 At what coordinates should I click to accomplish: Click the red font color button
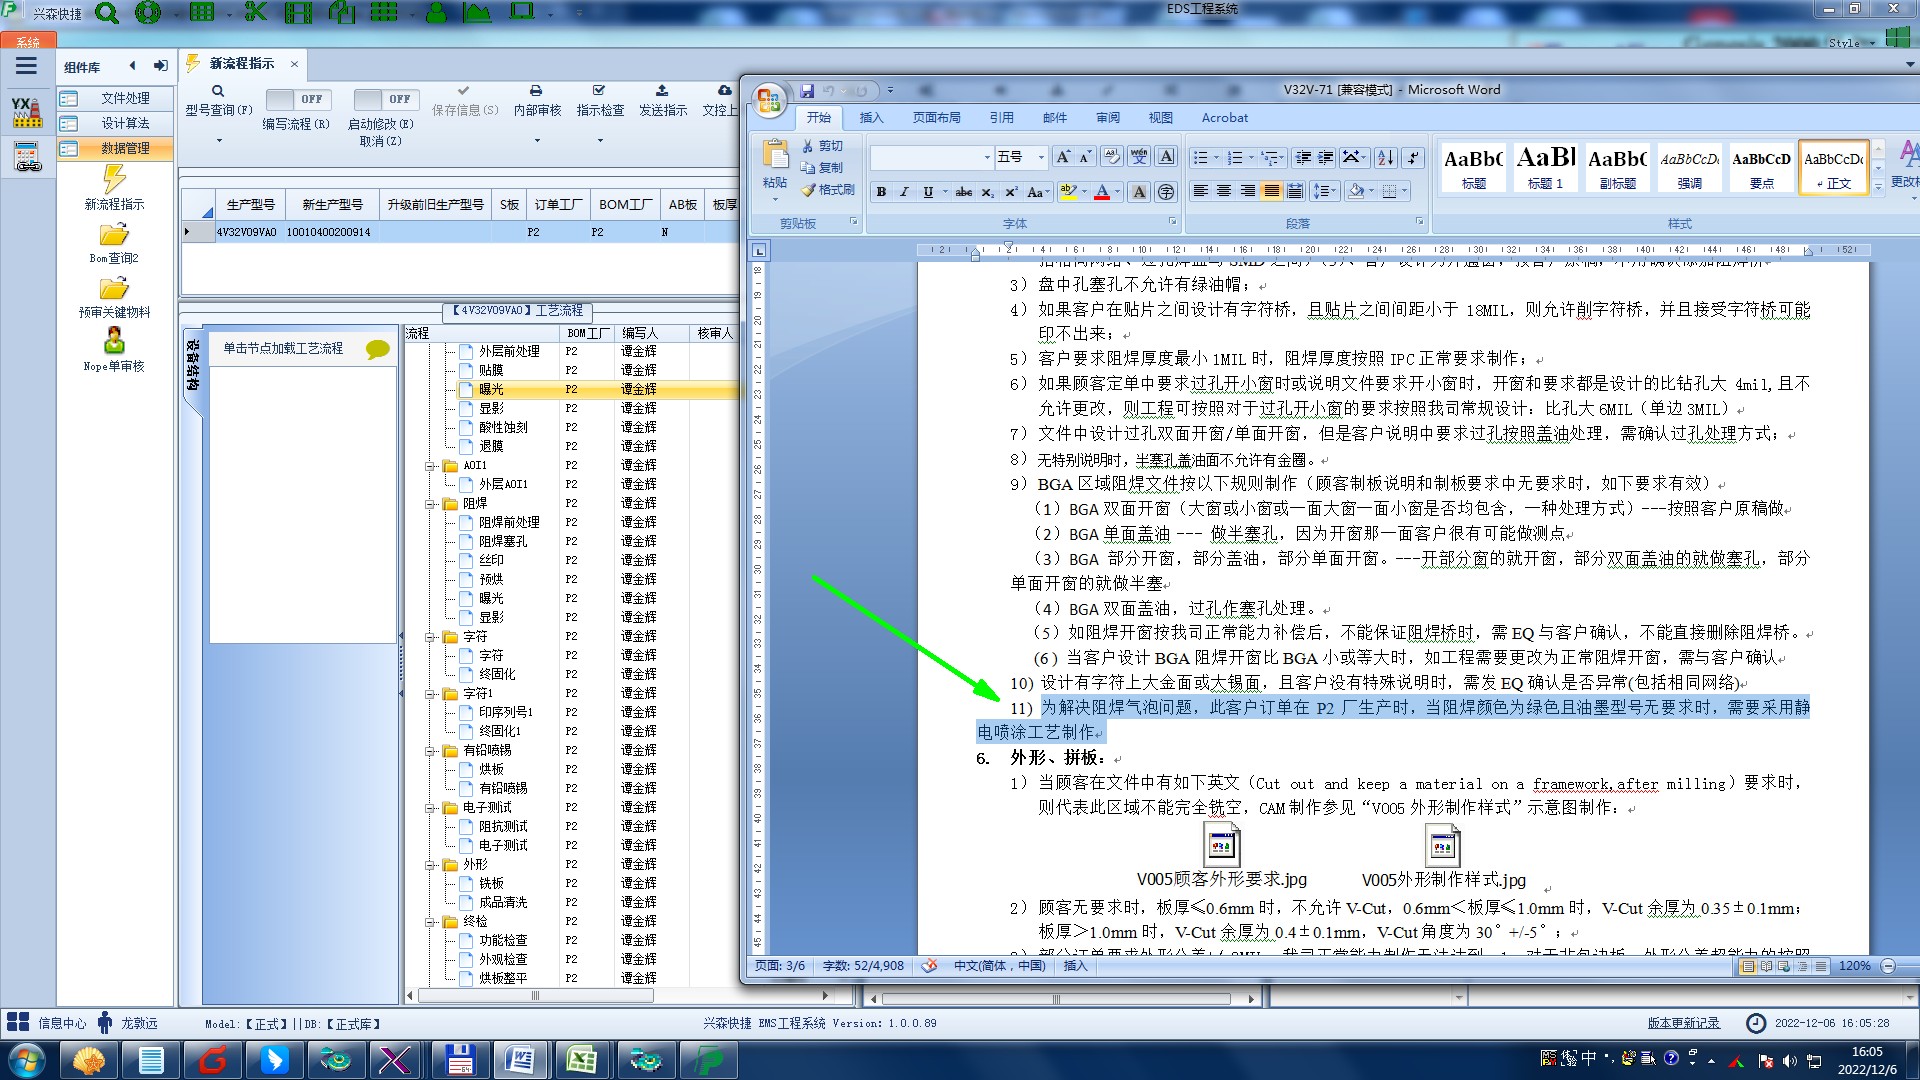[1101, 192]
